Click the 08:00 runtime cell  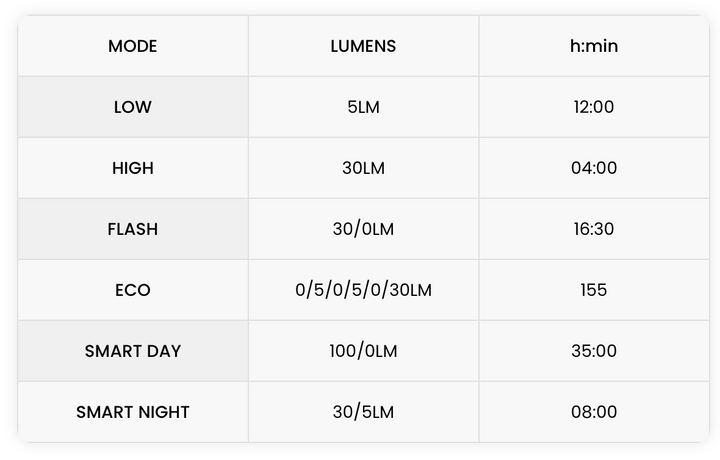[593, 412]
